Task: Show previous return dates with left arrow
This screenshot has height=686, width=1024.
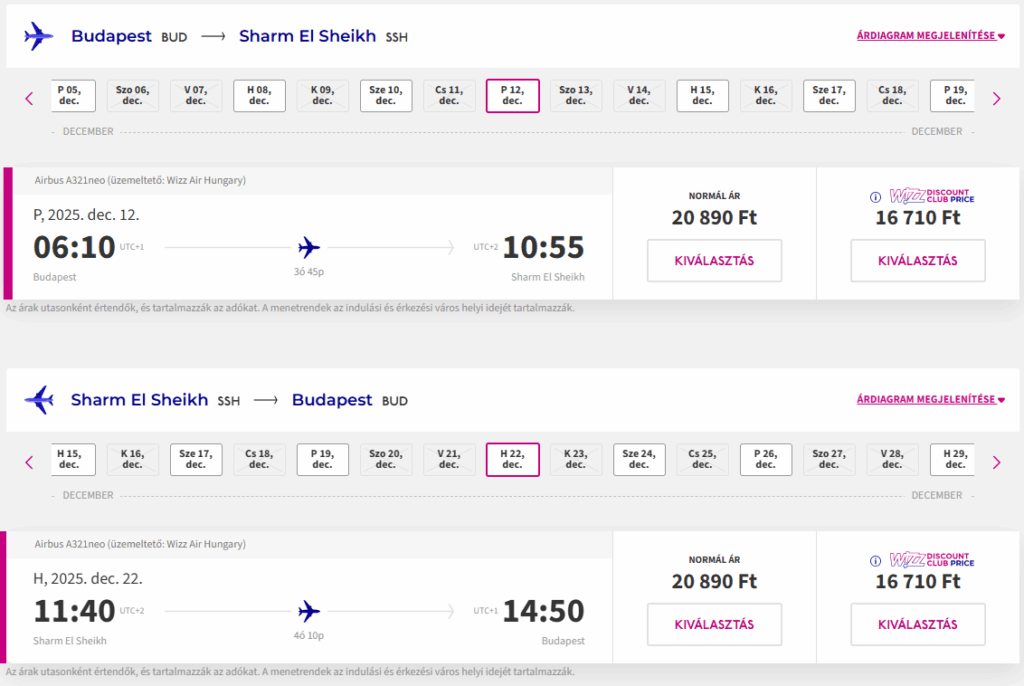Action: pos(29,462)
